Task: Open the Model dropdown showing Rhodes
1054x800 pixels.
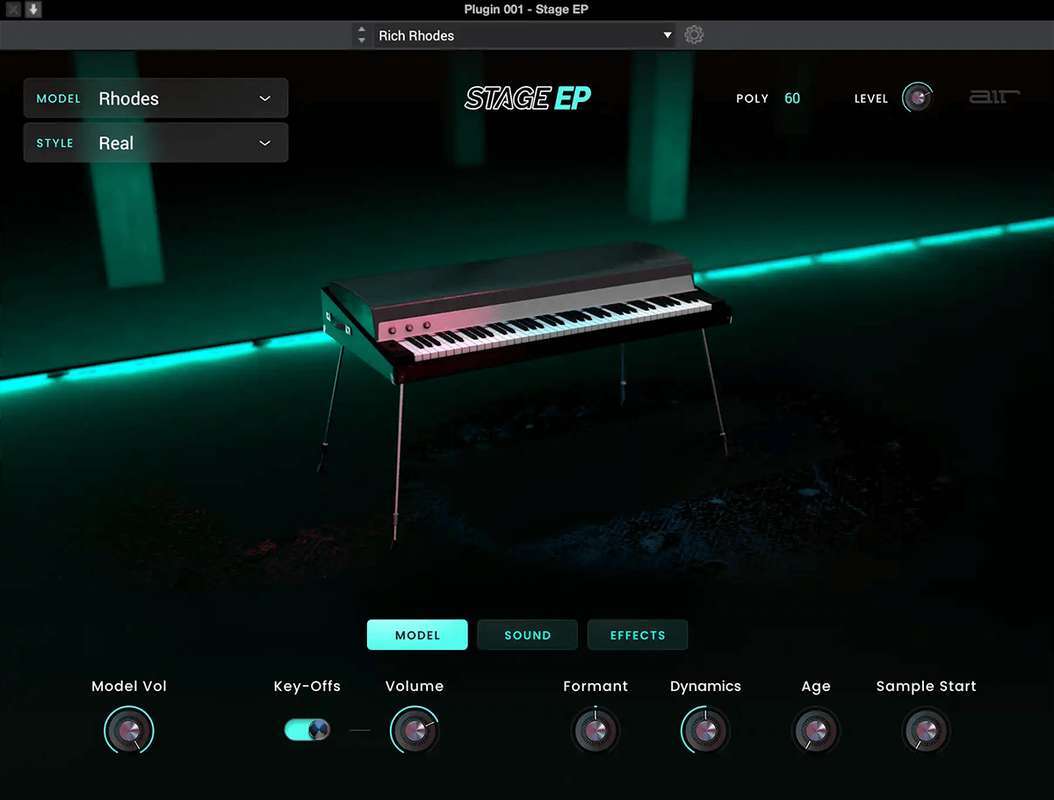Action: [x=156, y=98]
